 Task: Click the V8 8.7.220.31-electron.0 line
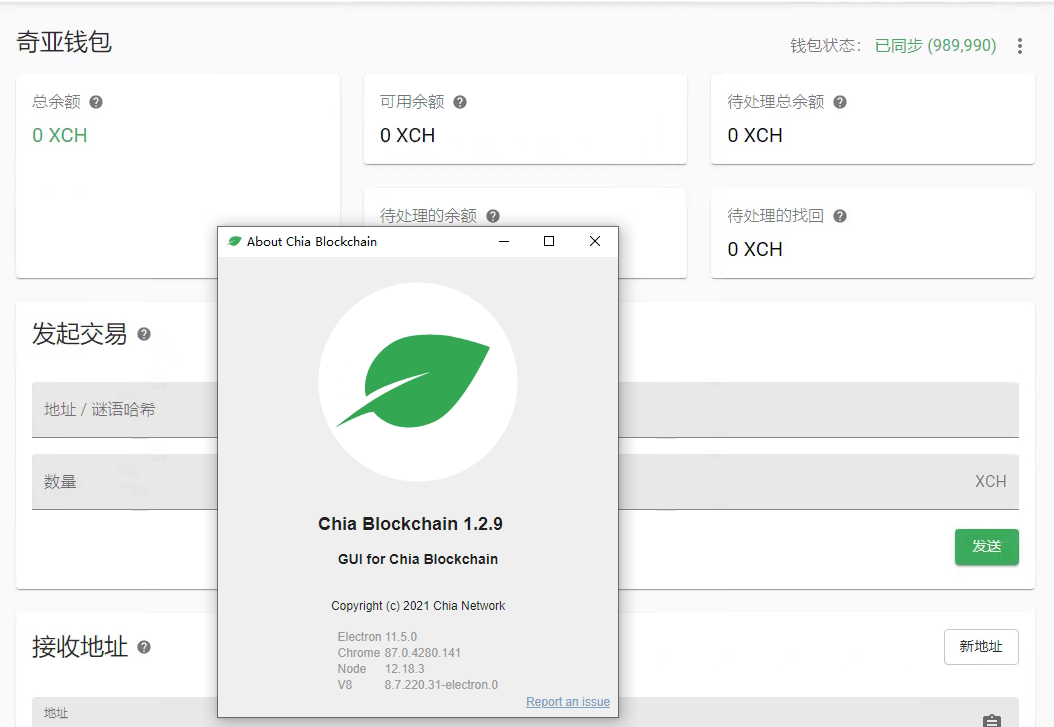pyautogui.click(x=417, y=685)
